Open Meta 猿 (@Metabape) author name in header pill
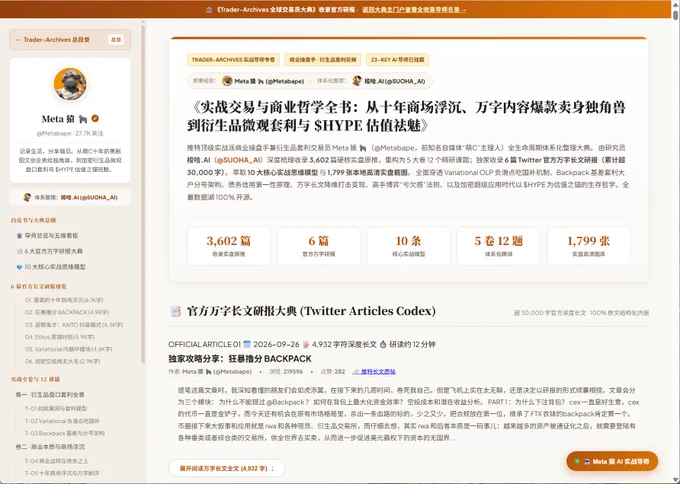This screenshot has width=680, height=484. pyautogui.click(x=269, y=81)
